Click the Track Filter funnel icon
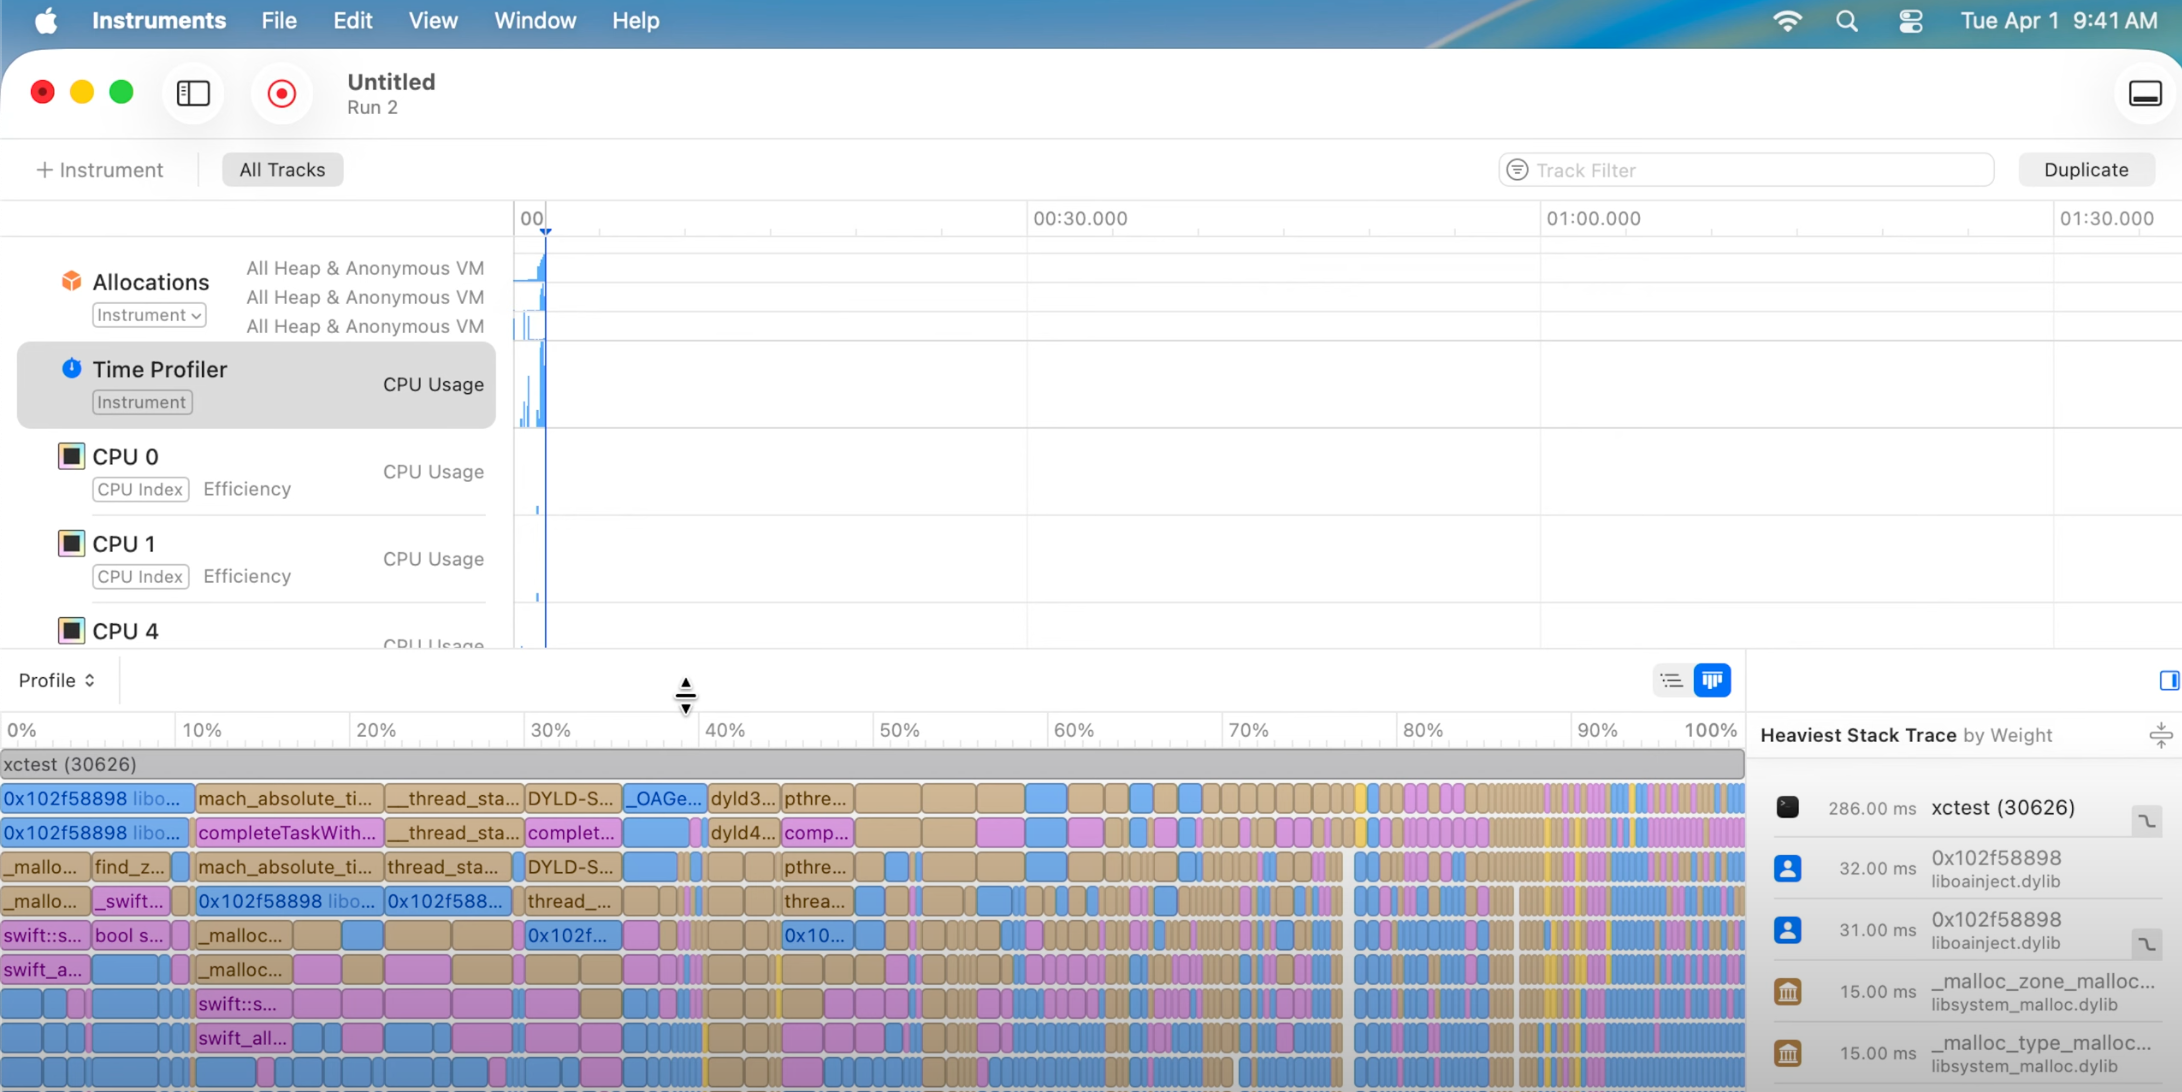The image size is (2182, 1092). (x=1517, y=170)
